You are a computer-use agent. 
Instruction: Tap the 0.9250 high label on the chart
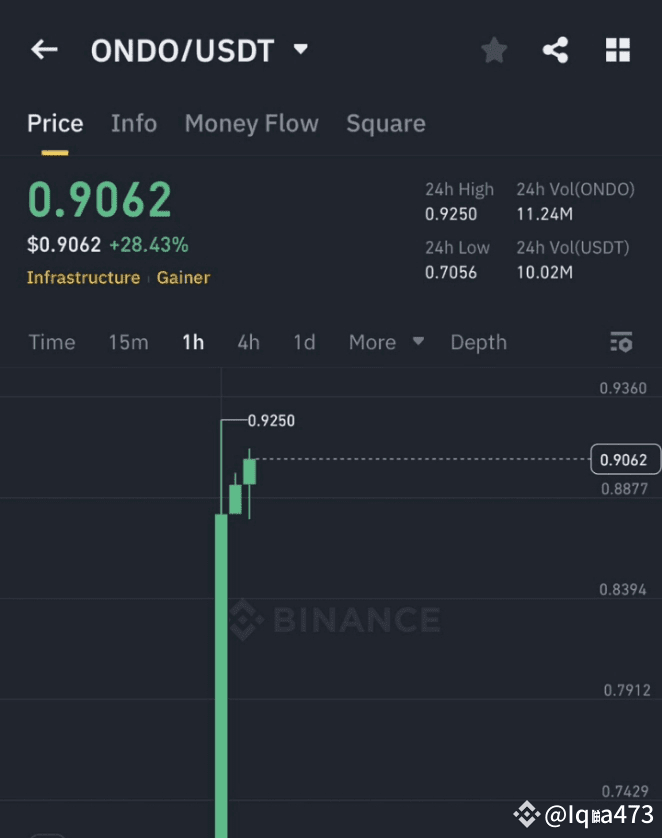(x=271, y=421)
